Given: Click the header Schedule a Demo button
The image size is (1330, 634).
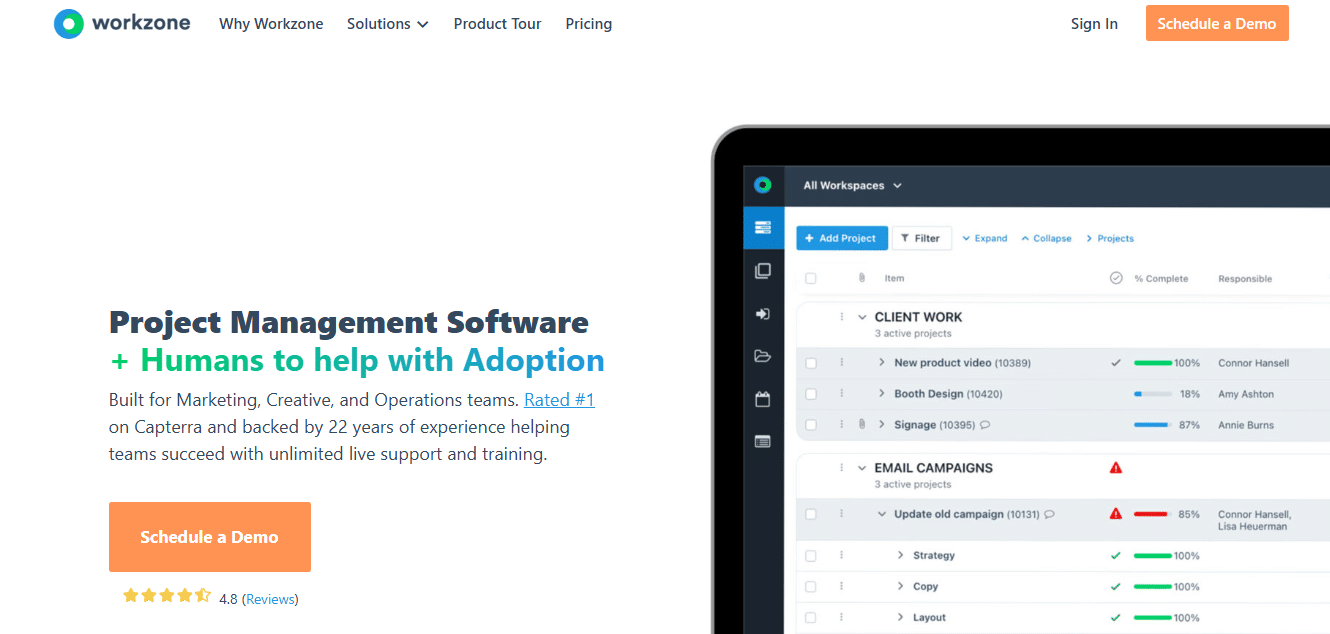Looking at the screenshot, I should (1217, 24).
